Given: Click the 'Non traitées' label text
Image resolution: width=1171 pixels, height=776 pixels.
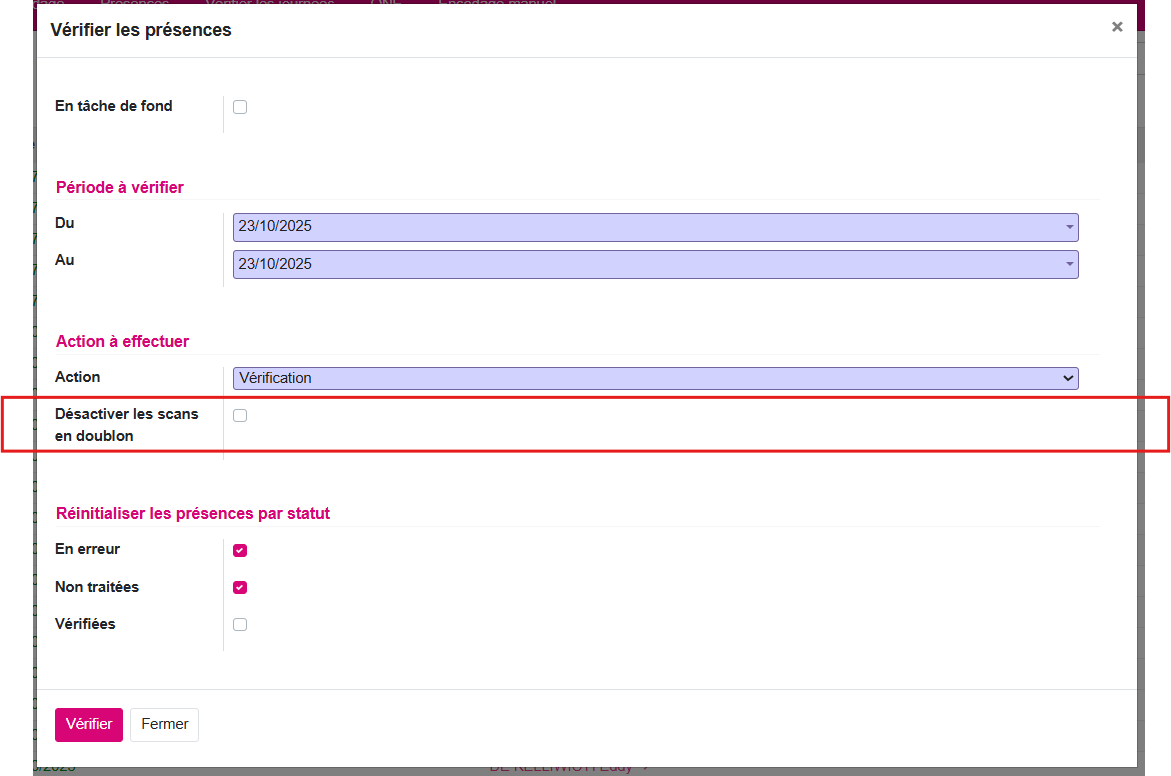Looking at the screenshot, I should click(97, 587).
